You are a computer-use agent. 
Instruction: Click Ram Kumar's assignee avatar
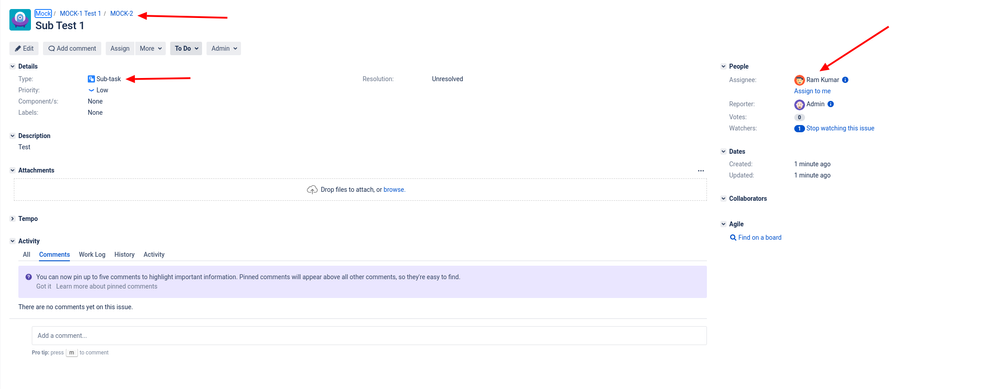click(799, 80)
